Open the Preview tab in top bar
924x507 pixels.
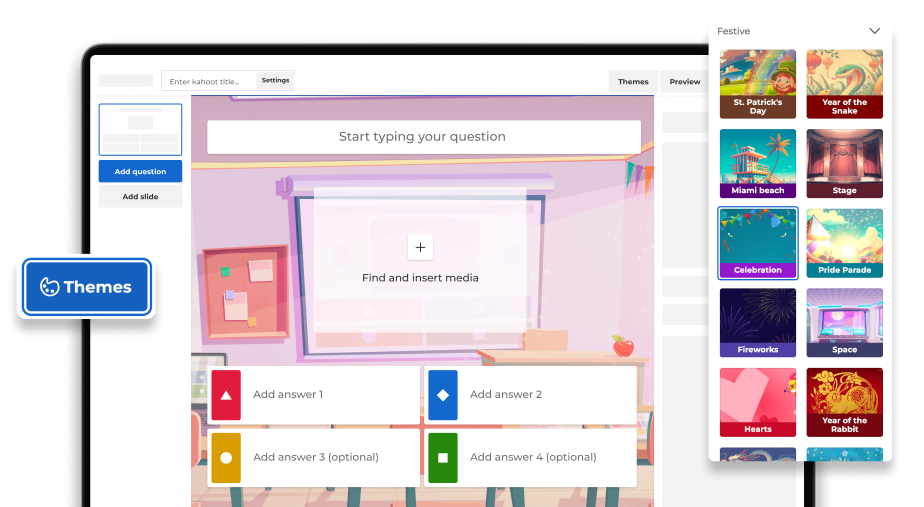[x=685, y=81]
